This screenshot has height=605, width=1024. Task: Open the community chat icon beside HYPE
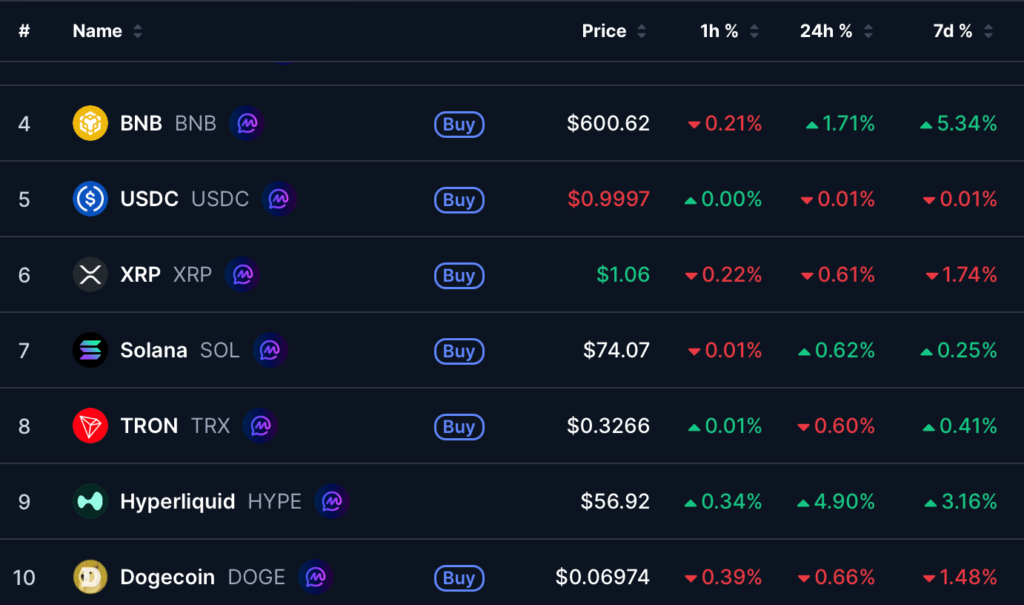coord(332,502)
